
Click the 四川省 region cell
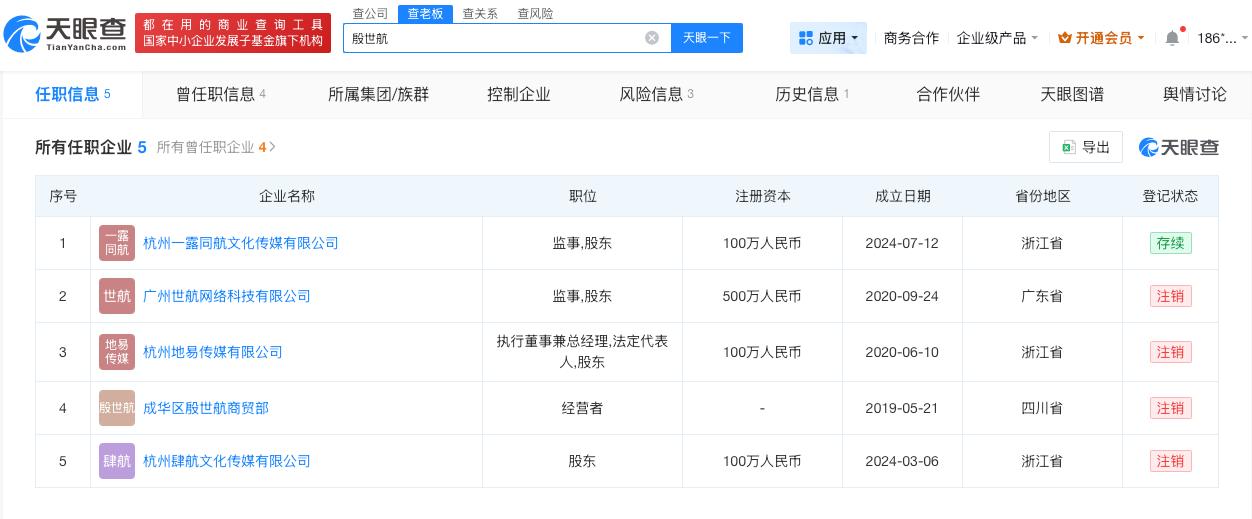point(1042,408)
